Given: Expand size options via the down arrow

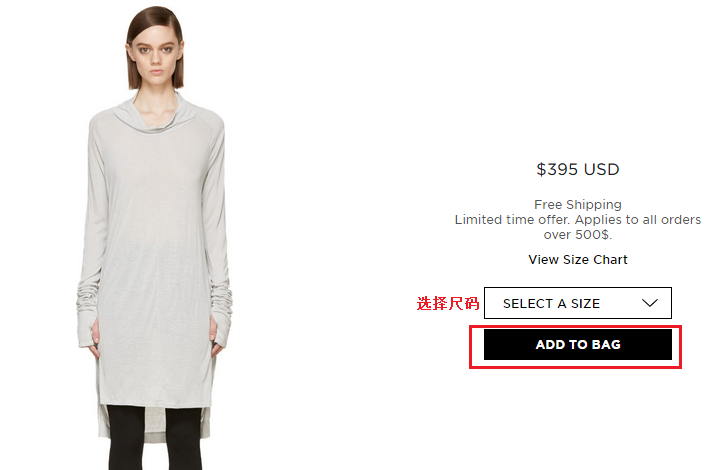Looking at the screenshot, I should [650, 303].
